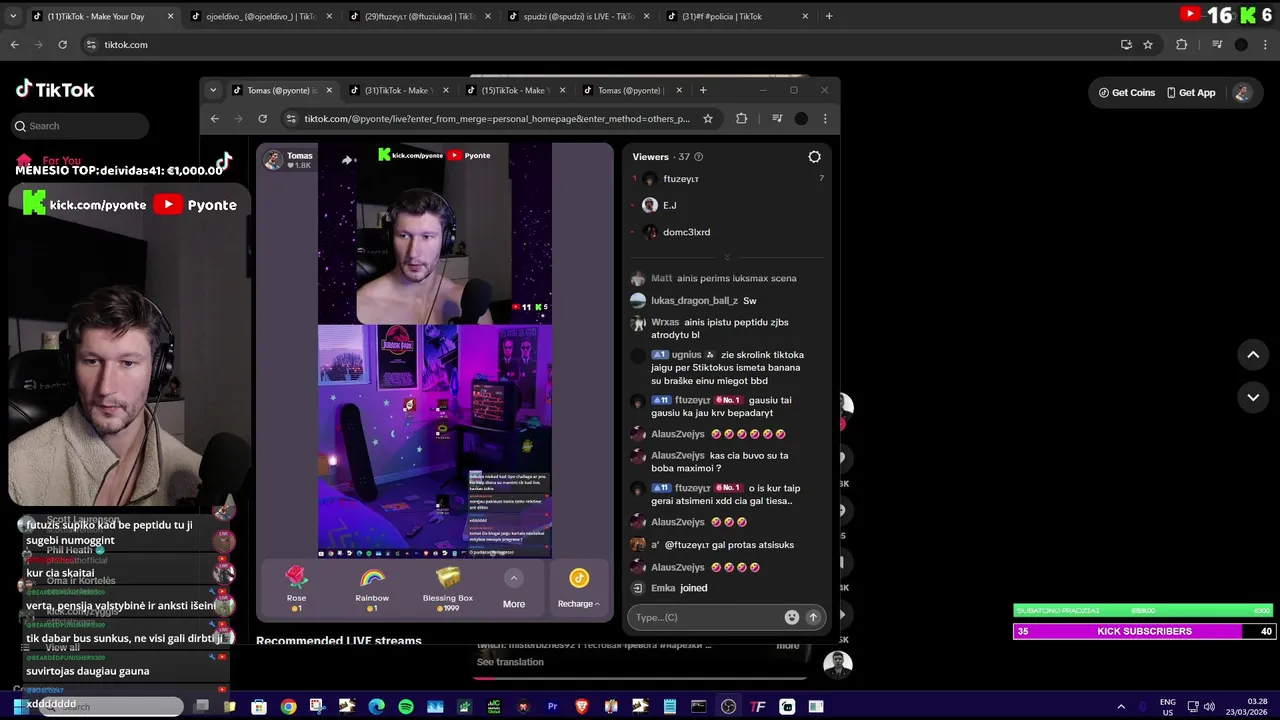The image size is (1280, 720).
Task: Send the Rainbow gift
Action: pos(372,588)
